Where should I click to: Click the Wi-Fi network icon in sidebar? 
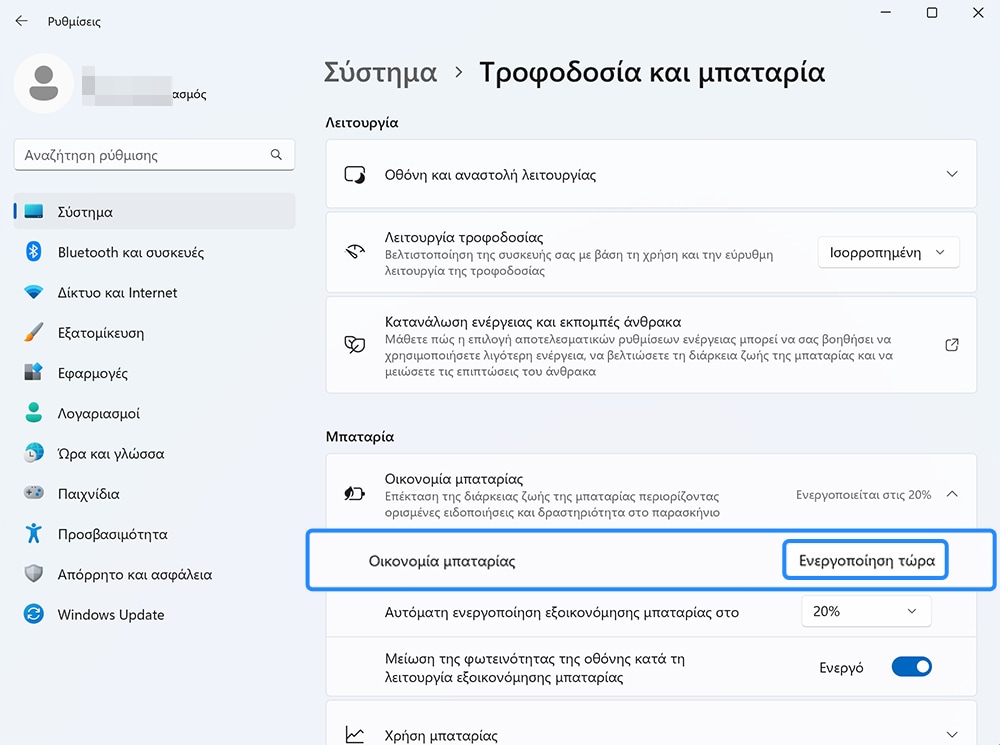click(34, 292)
